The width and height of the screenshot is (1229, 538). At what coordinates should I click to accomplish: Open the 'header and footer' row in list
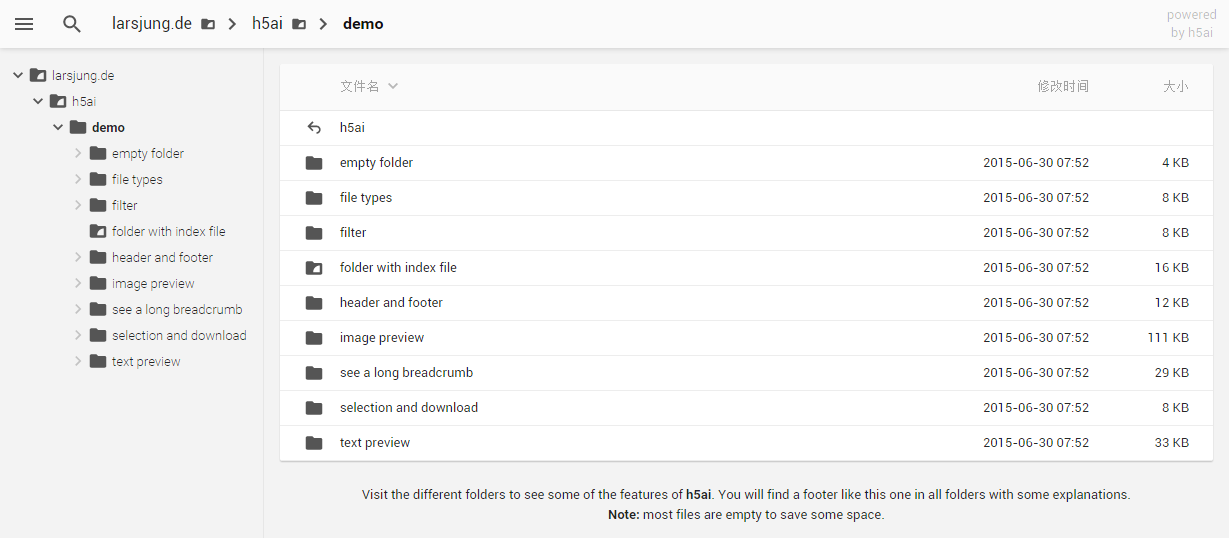391,303
